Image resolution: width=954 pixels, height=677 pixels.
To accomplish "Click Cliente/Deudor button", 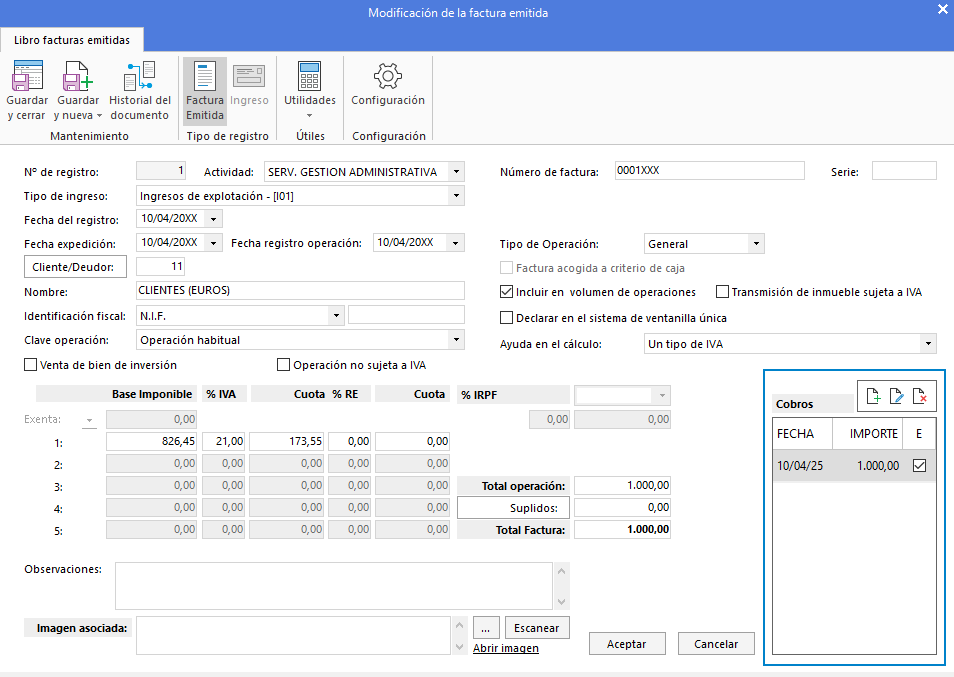I will pyautogui.click(x=75, y=266).
